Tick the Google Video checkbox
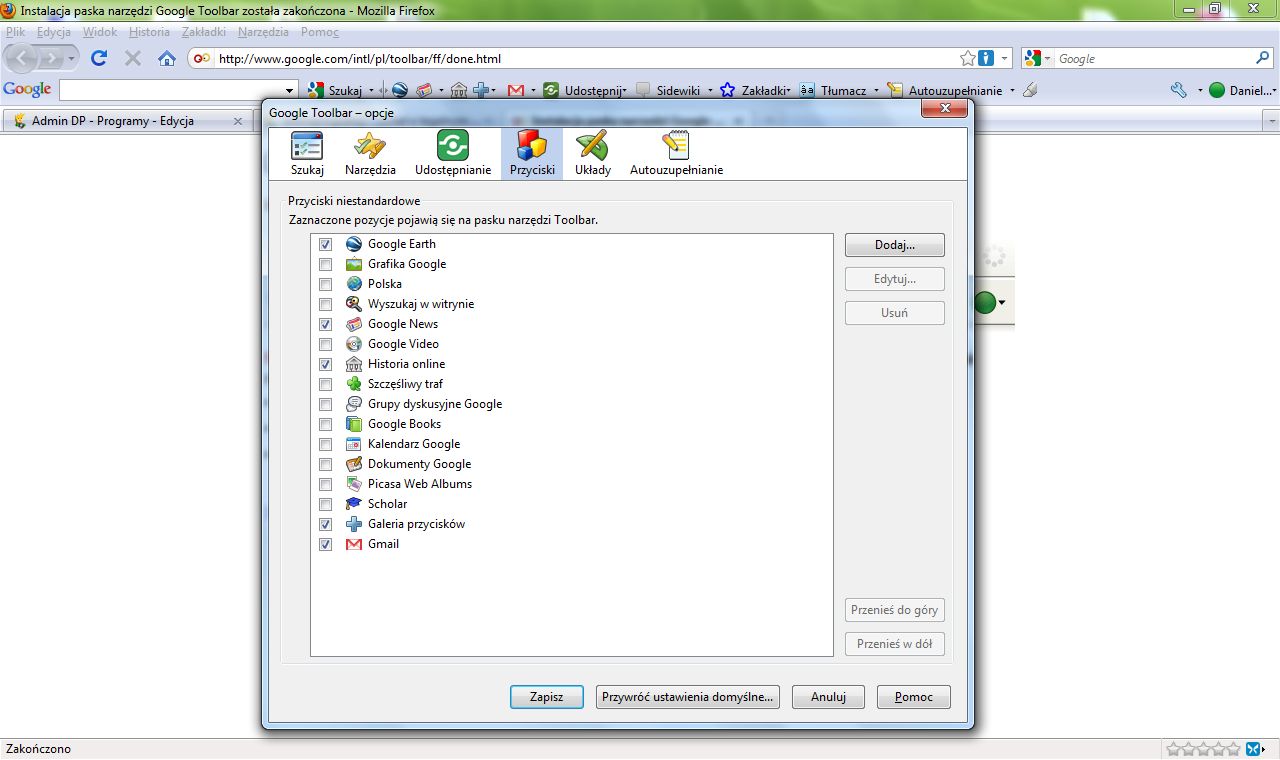The width and height of the screenshot is (1280, 760). 325,344
